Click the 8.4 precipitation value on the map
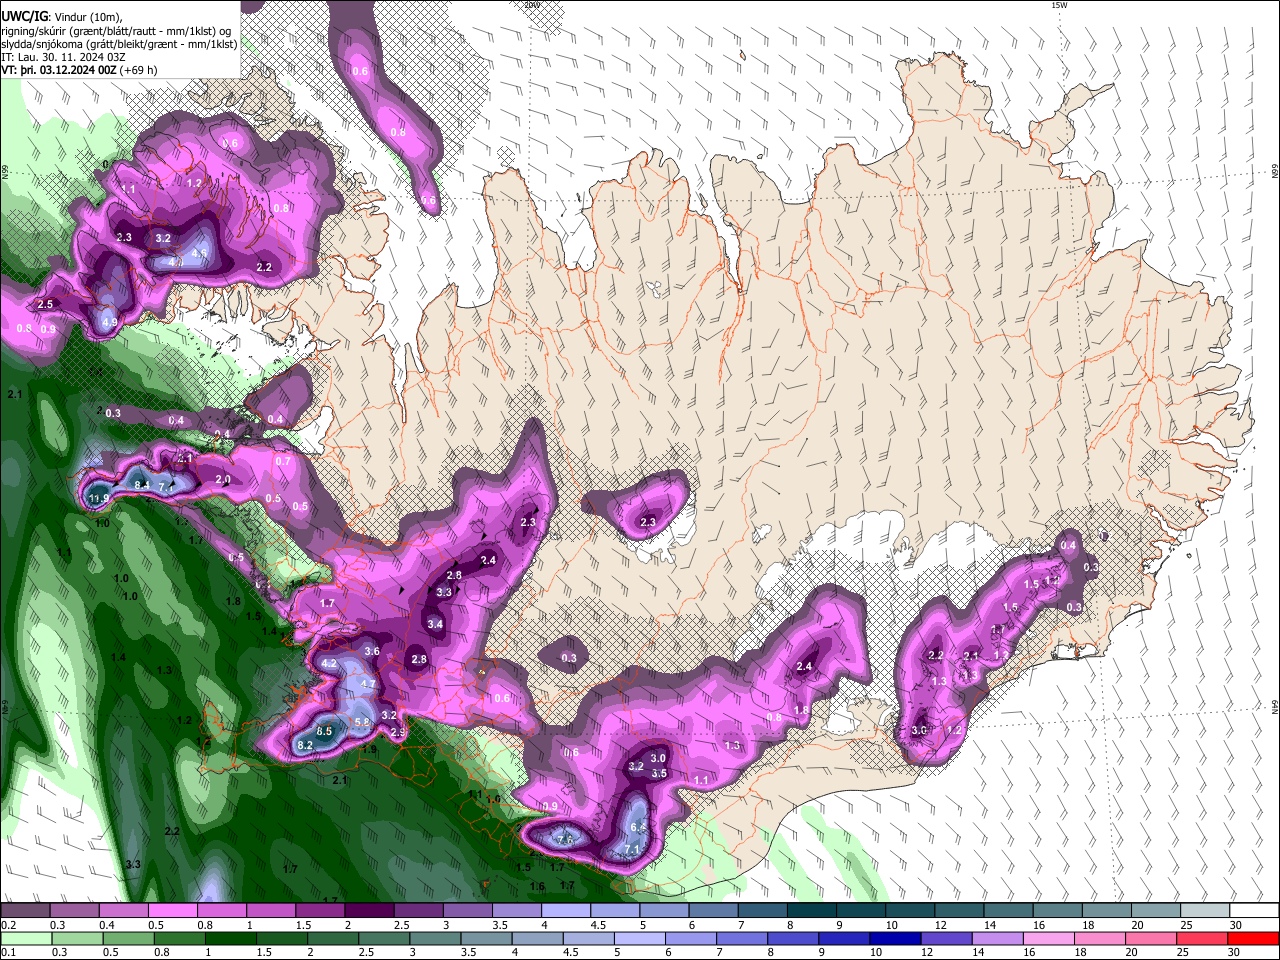 point(142,485)
